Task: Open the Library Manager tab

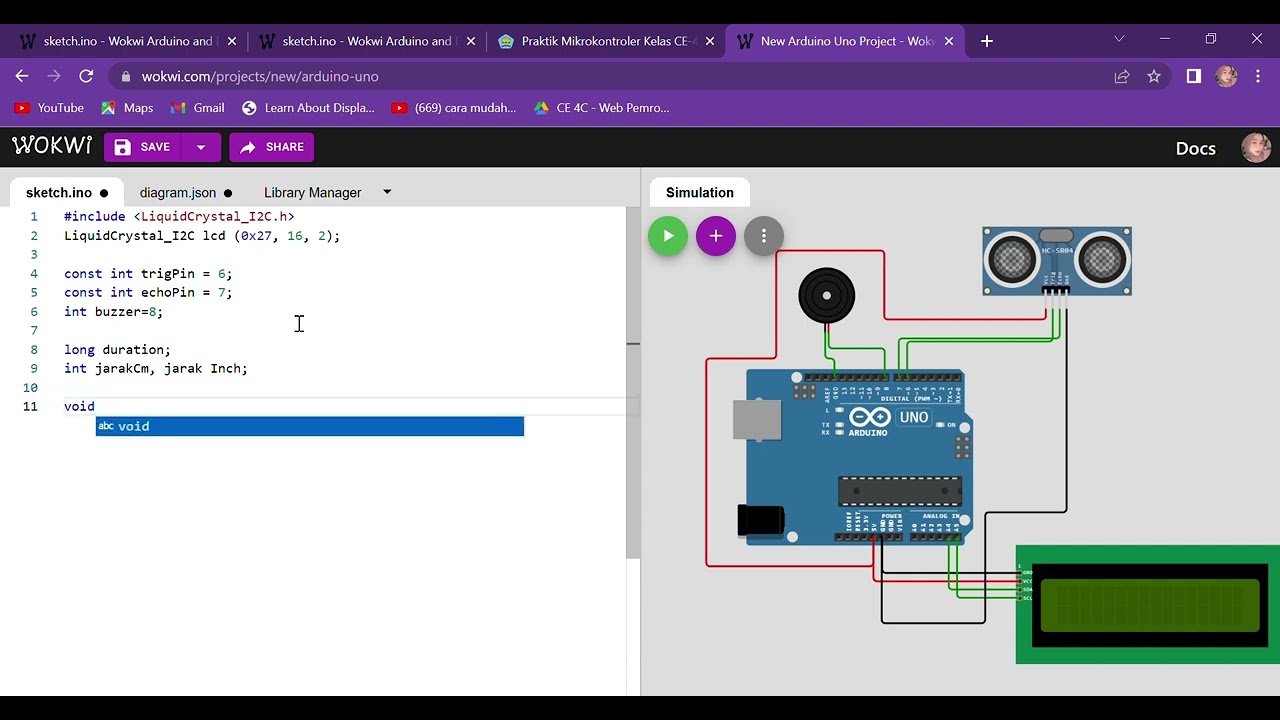Action: [312, 192]
